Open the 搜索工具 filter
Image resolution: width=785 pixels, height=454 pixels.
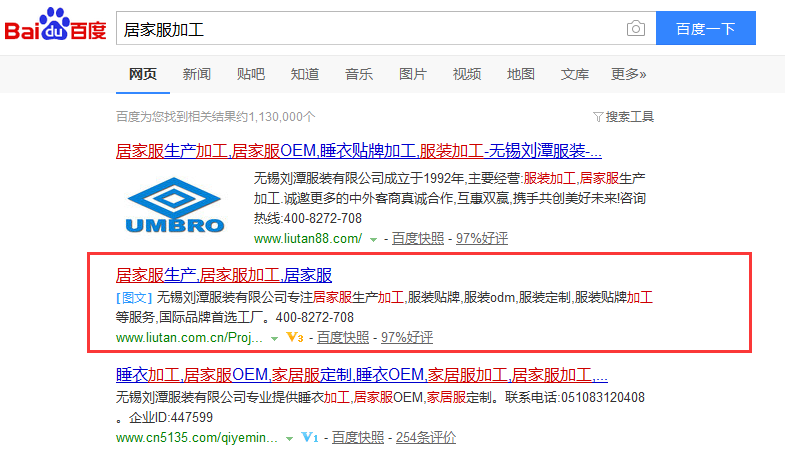pyautogui.click(x=624, y=117)
